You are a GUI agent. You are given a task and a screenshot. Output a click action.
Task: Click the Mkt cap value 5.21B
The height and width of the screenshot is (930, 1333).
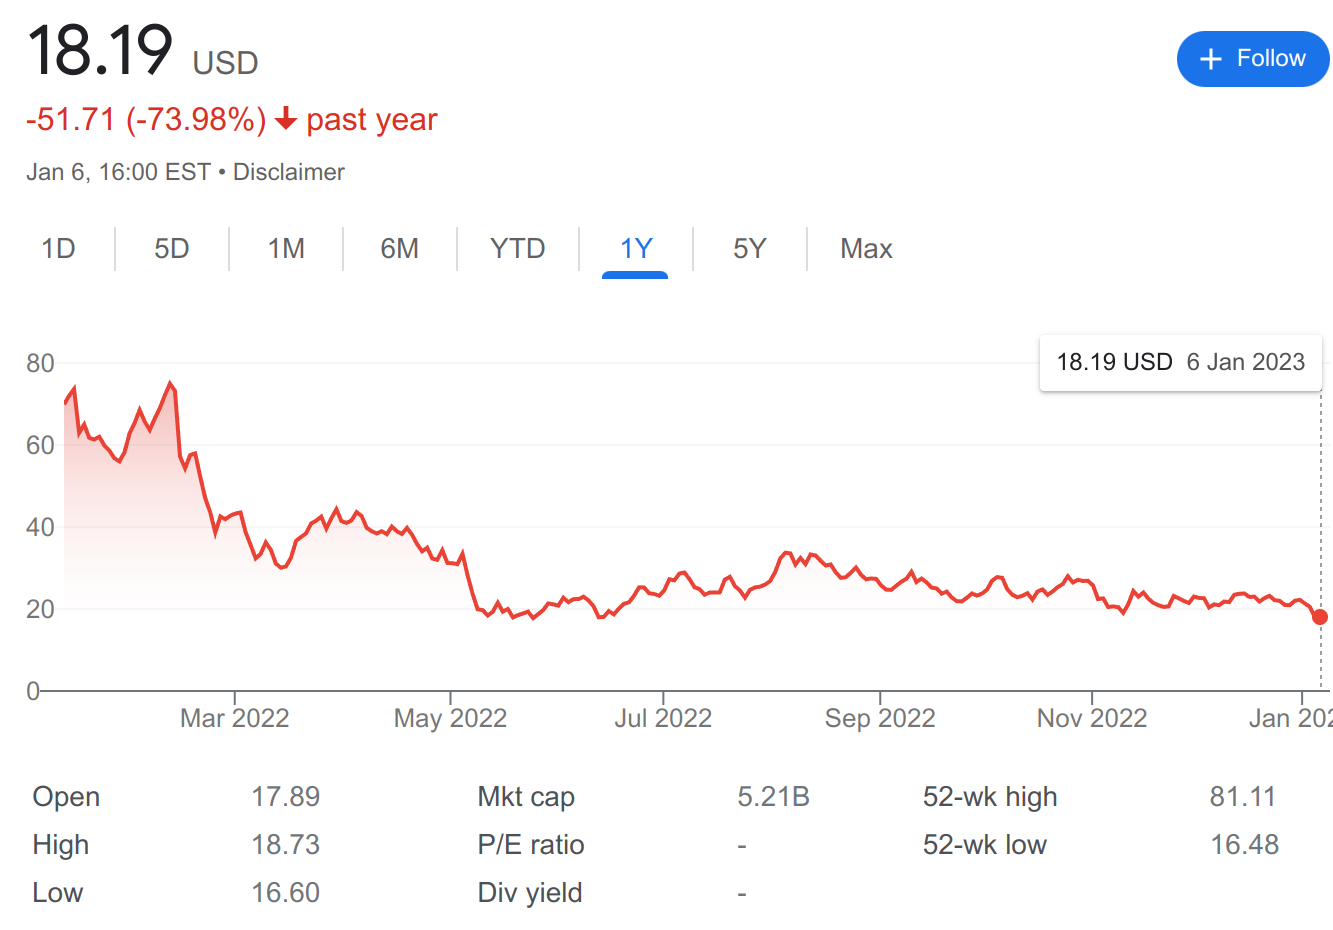(774, 797)
